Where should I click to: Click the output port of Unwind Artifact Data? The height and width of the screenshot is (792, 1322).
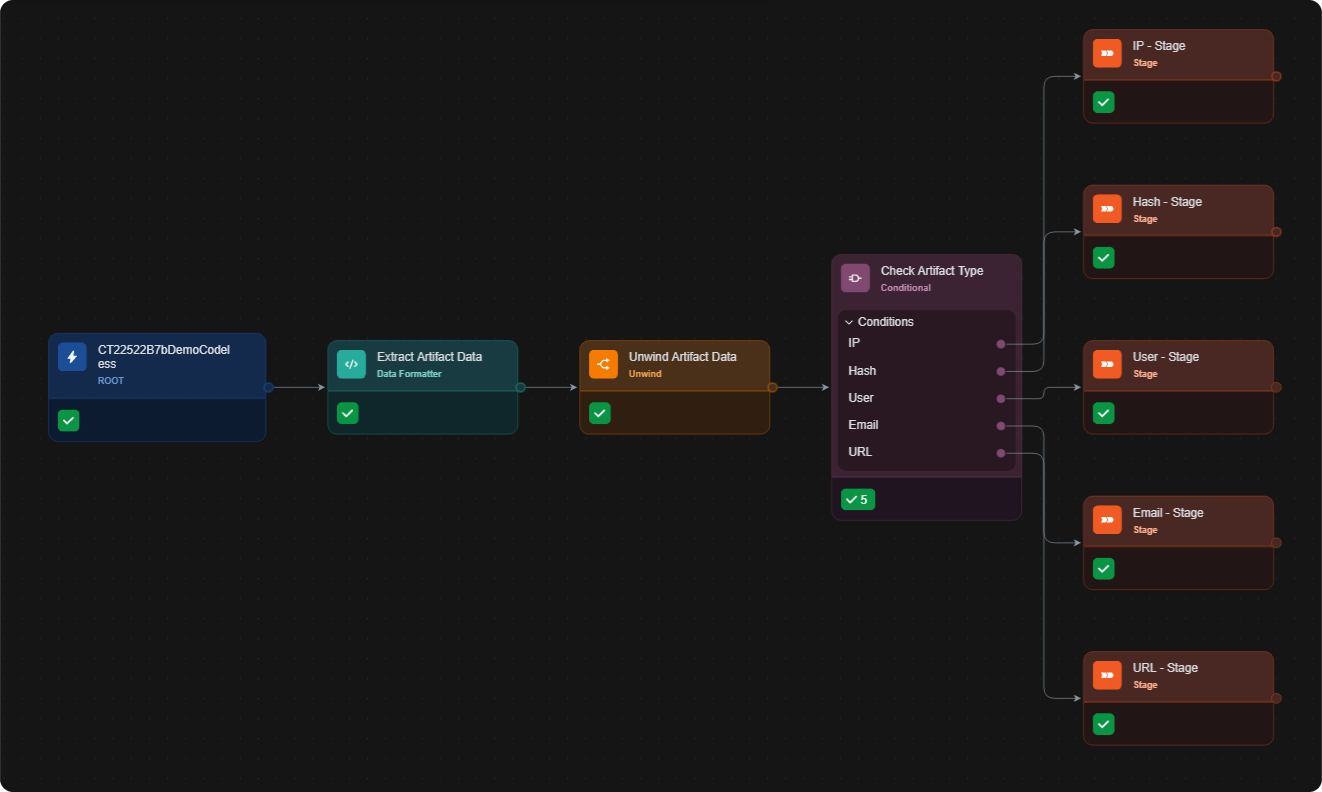click(x=772, y=387)
